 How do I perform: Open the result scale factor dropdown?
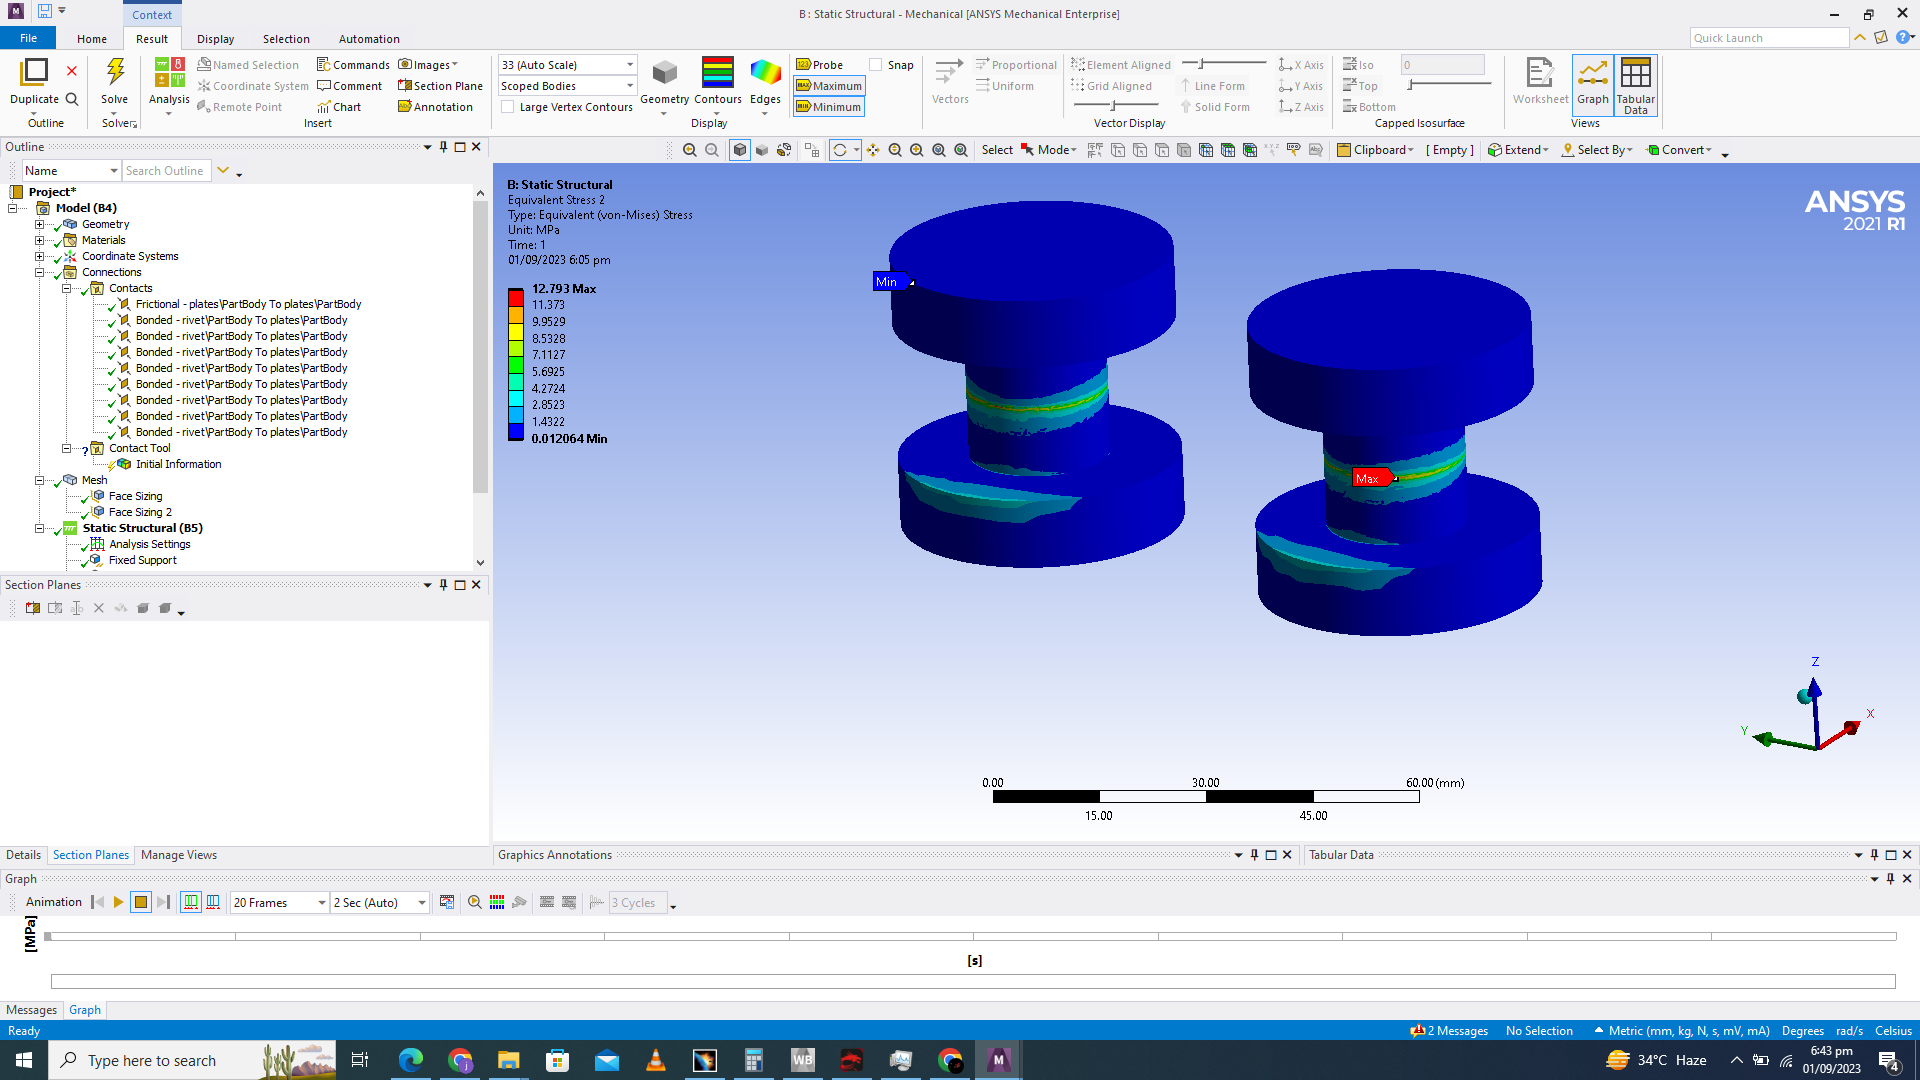pyautogui.click(x=567, y=65)
